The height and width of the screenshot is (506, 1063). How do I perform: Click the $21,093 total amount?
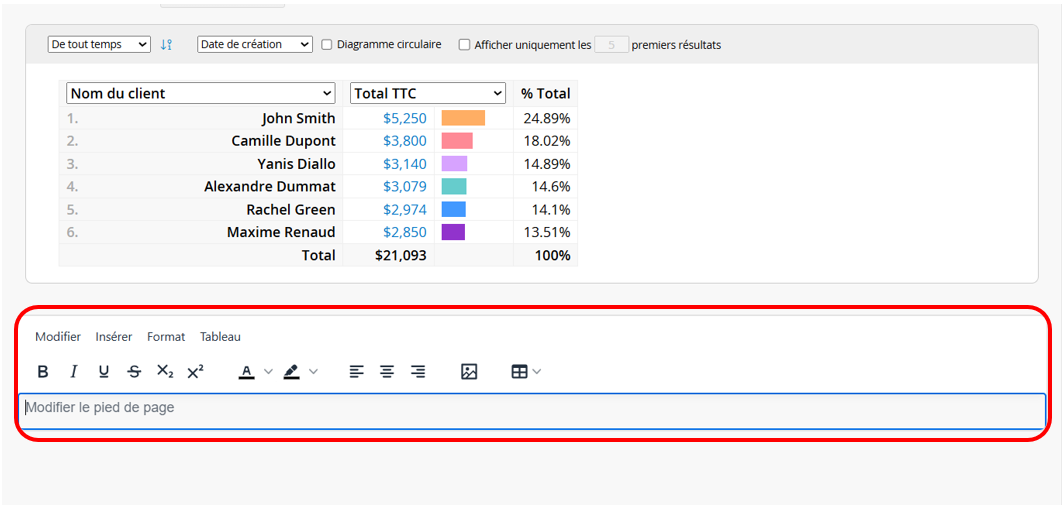click(x=401, y=255)
